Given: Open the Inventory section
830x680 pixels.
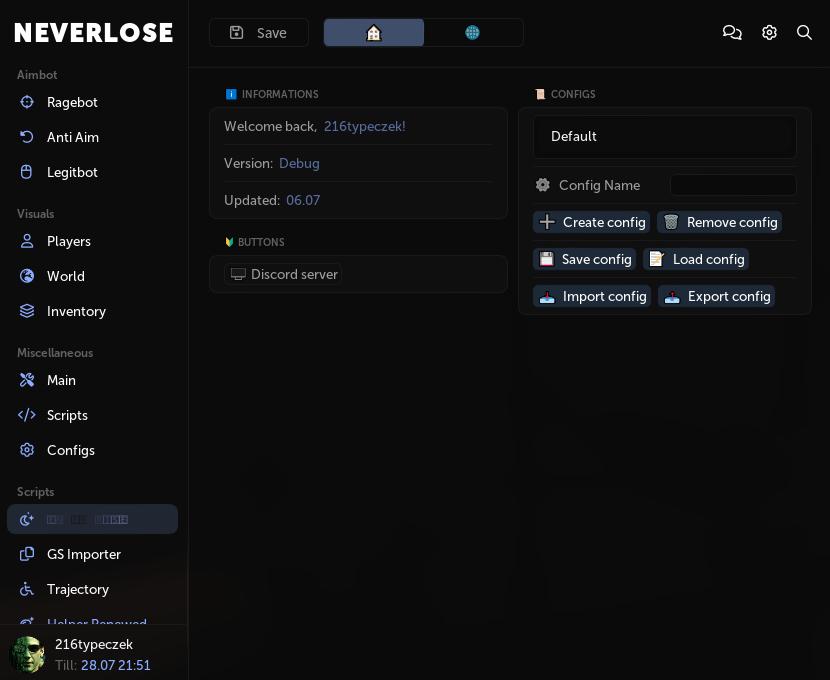Looking at the screenshot, I should [76, 311].
